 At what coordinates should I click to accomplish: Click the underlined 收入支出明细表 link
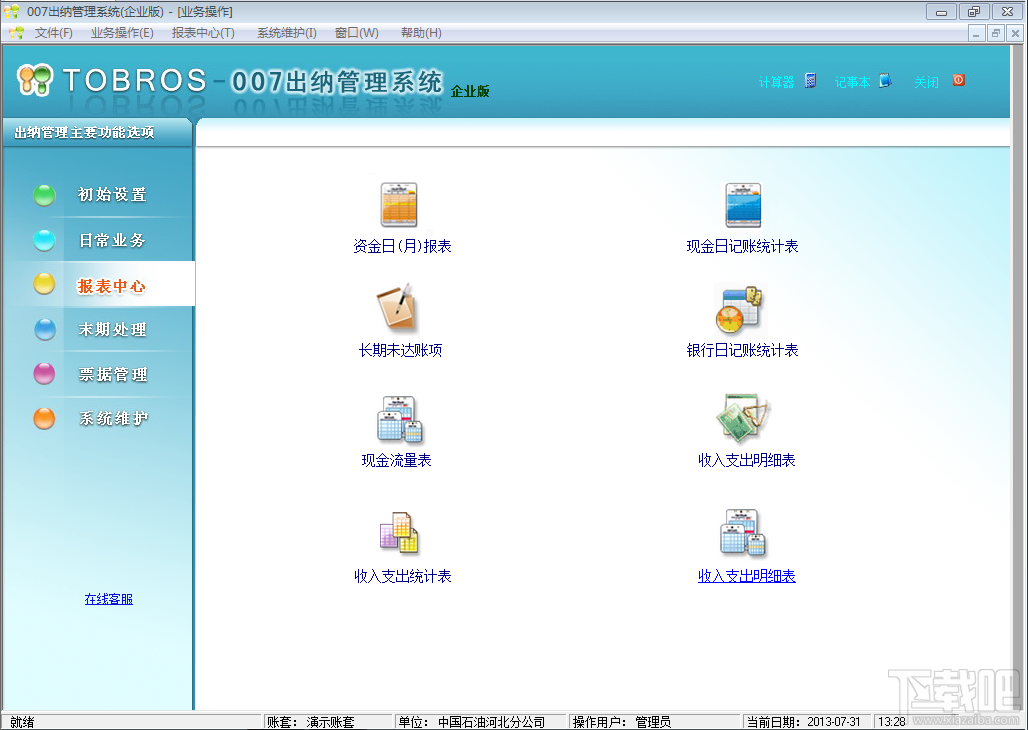click(x=747, y=576)
